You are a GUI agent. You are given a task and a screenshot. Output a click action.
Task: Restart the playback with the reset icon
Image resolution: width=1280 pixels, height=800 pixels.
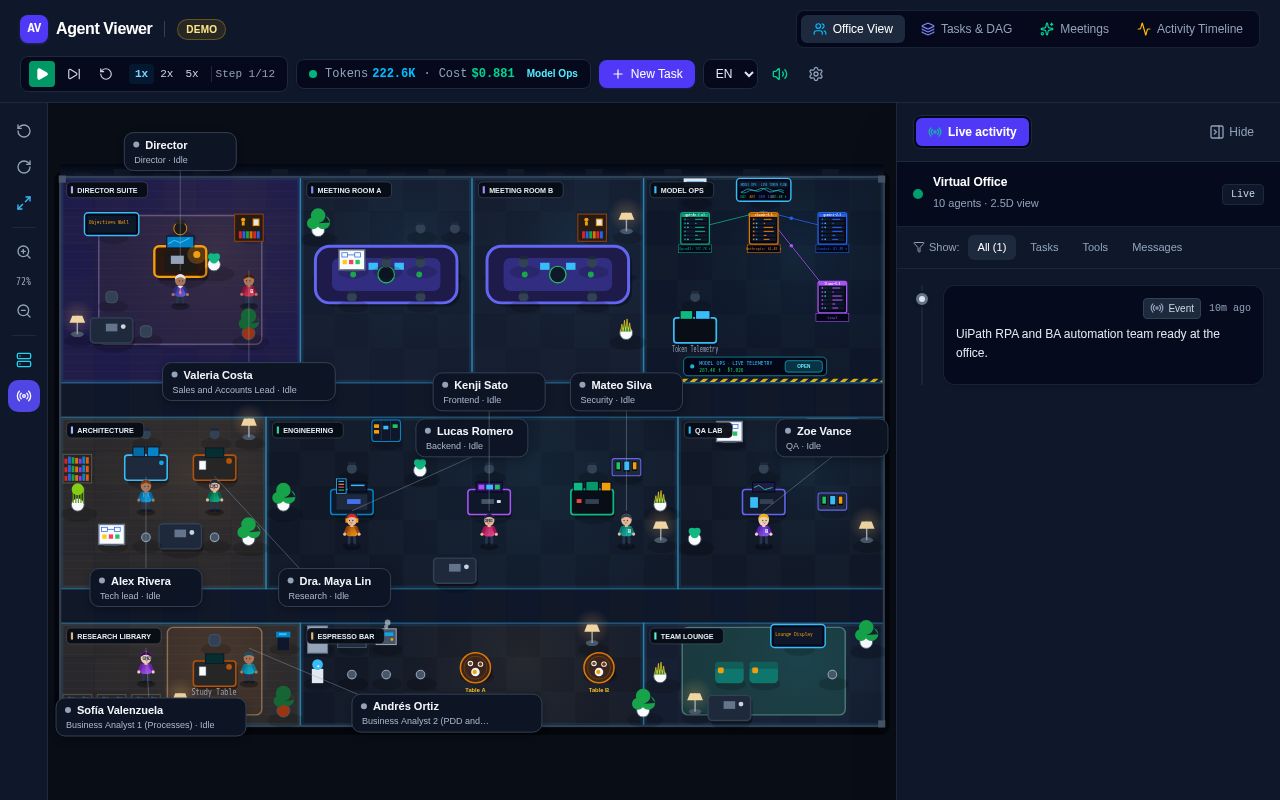106,74
